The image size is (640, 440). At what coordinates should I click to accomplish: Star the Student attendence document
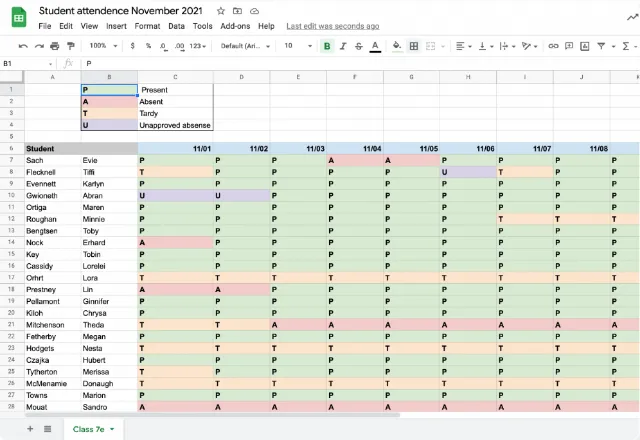221,11
